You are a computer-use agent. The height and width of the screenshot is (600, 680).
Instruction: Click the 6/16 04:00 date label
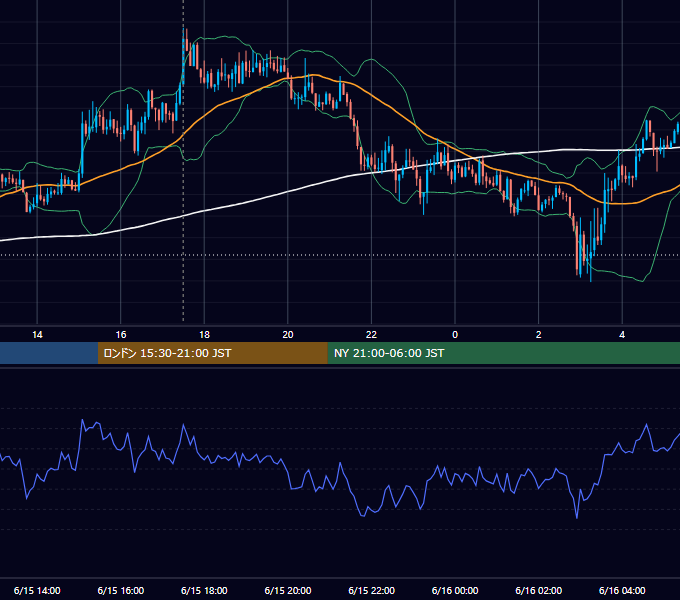click(x=622, y=590)
